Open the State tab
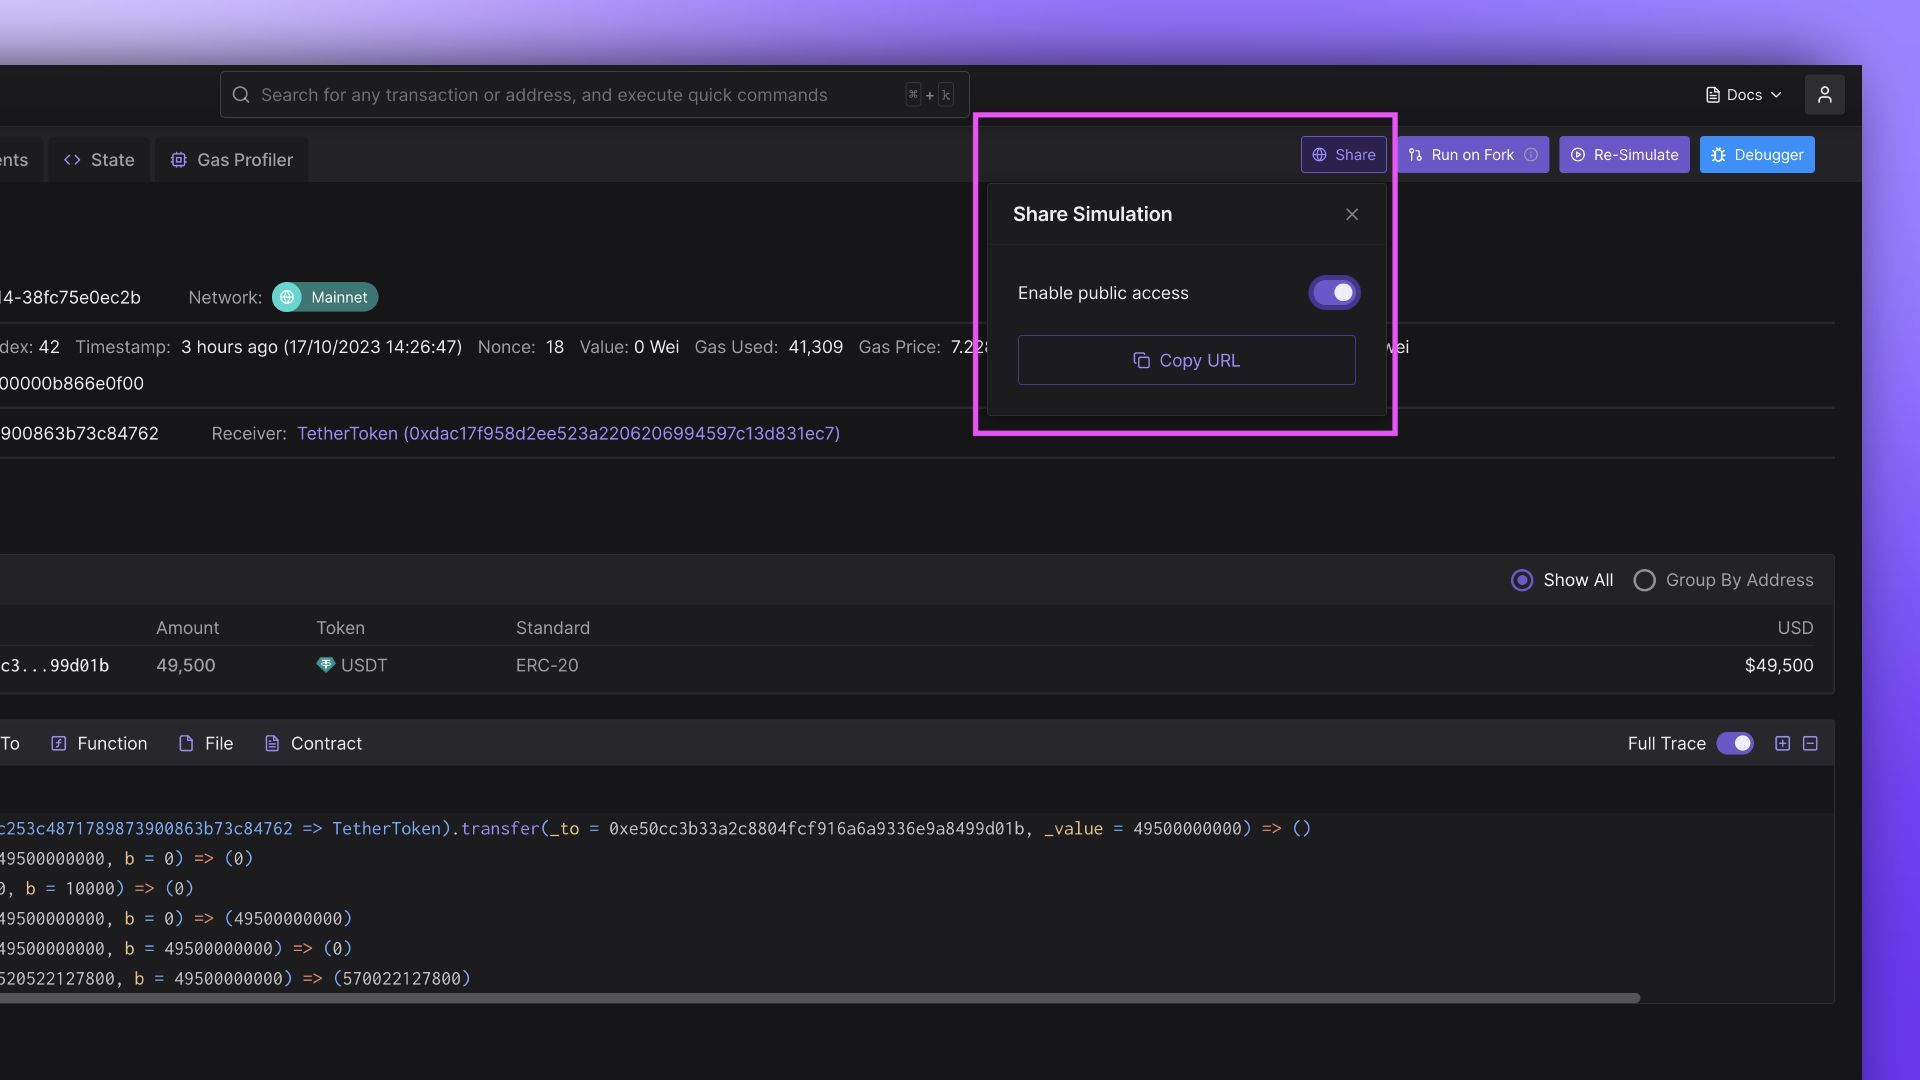This screenshot has width=1920, height=1080. click(x=99, y=160)
